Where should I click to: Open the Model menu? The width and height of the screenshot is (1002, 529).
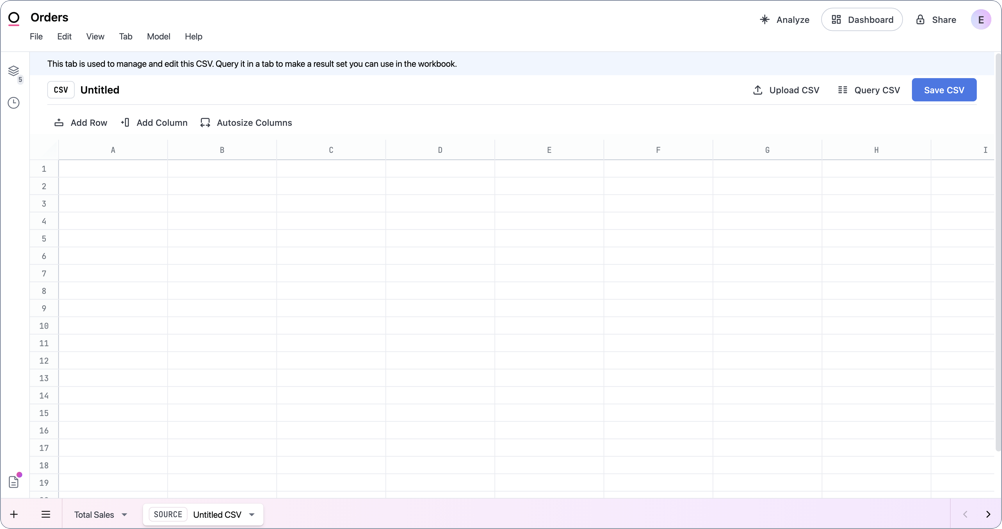[x=158, y=37]
